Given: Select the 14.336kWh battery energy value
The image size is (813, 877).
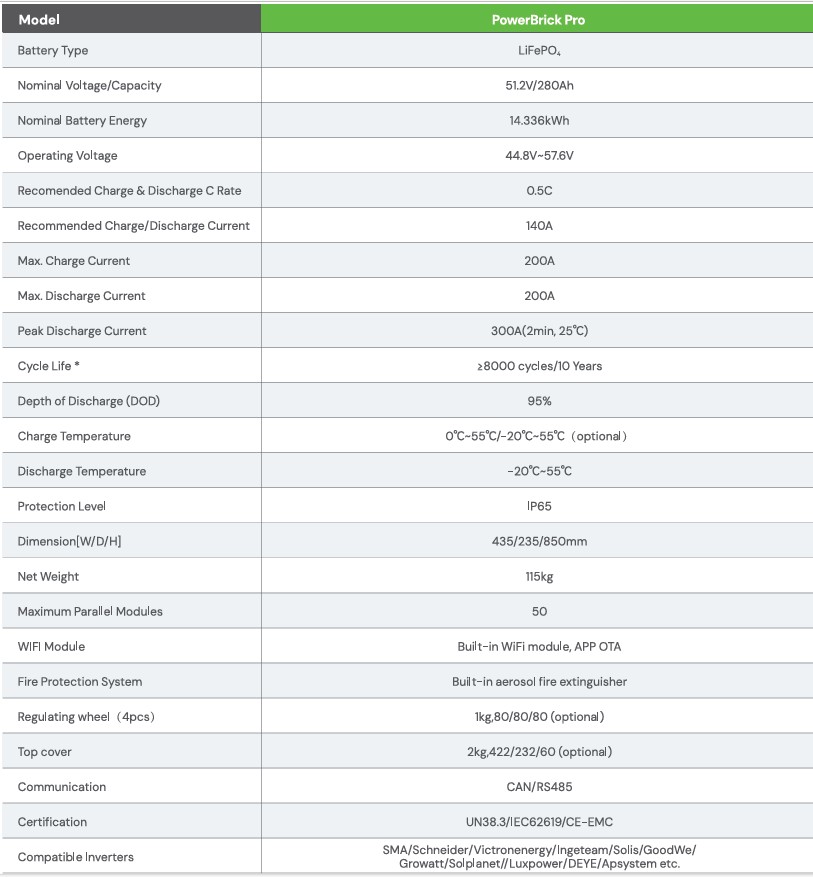Looking at the screenshot, I should [x=539, y=120].
